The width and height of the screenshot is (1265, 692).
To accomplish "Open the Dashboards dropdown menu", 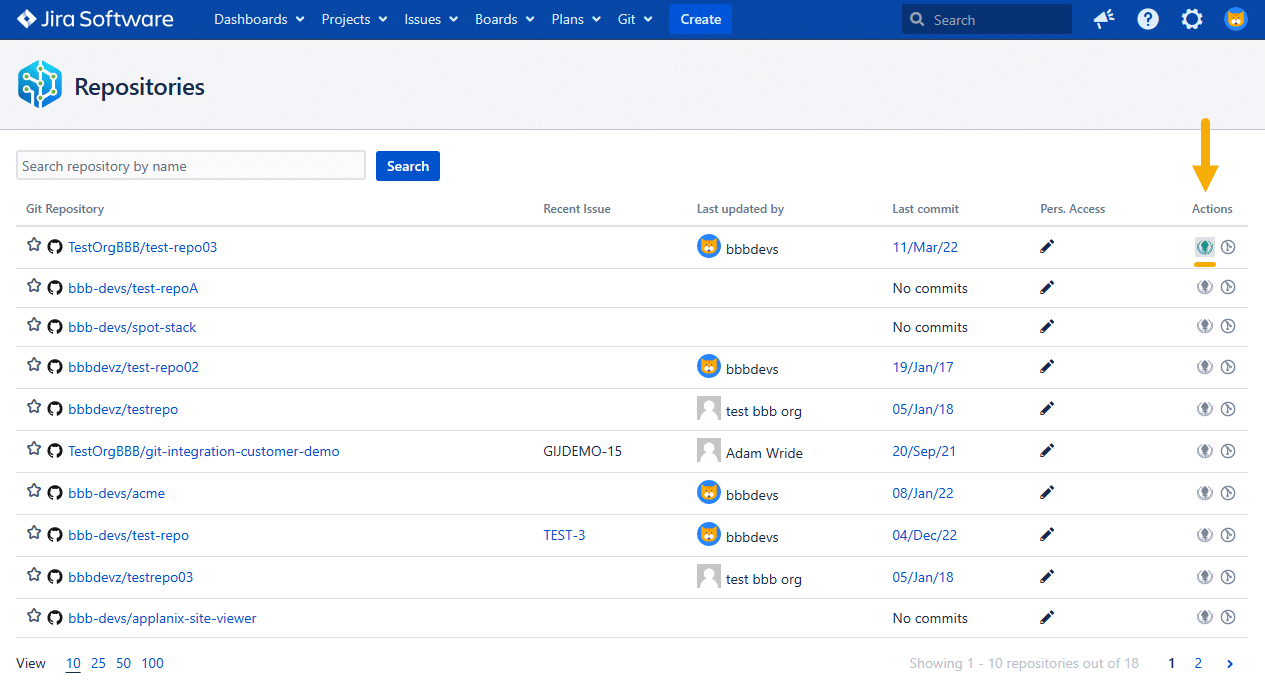I will tap(258, 19).
